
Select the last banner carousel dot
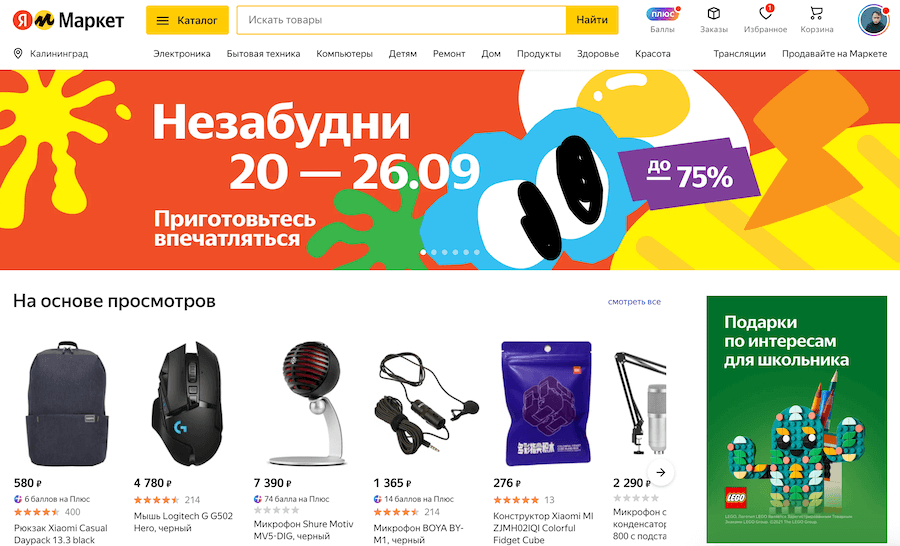pyautogui.click(x=476, y=252)
